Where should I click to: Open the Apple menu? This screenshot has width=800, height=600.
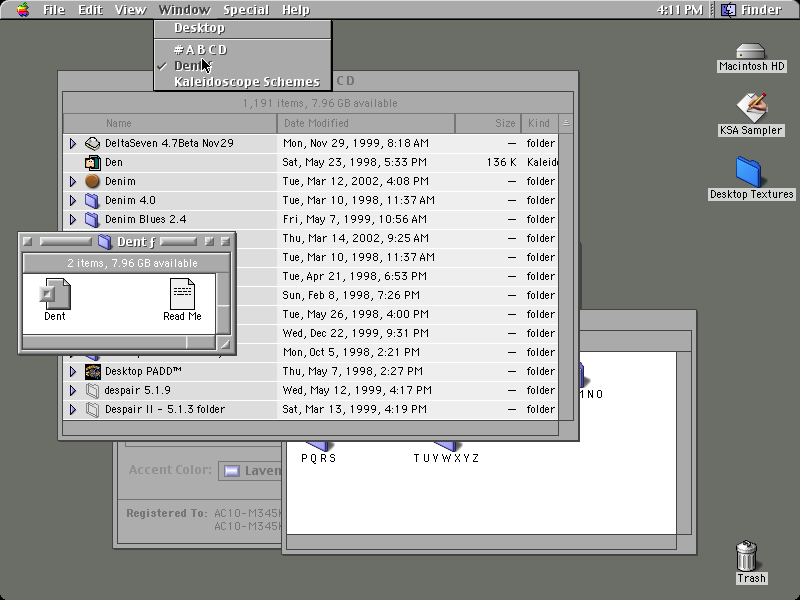click(x=22, y=10)
